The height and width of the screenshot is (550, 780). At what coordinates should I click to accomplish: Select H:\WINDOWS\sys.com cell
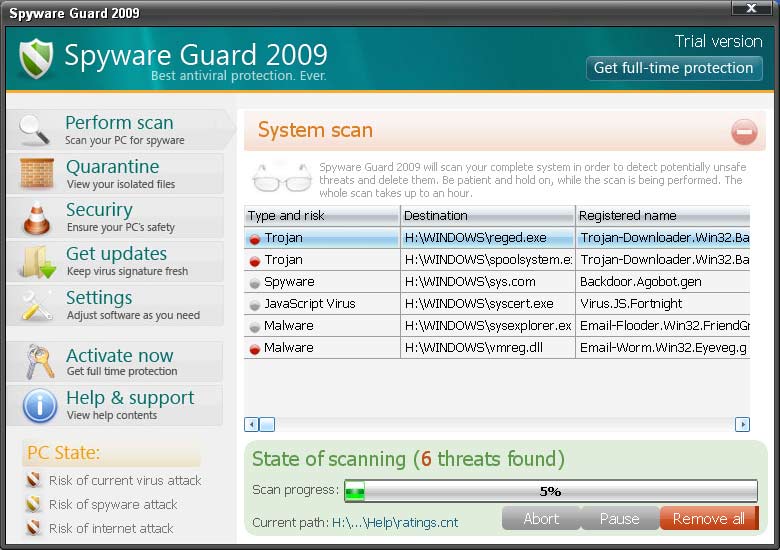pos(488,281)
